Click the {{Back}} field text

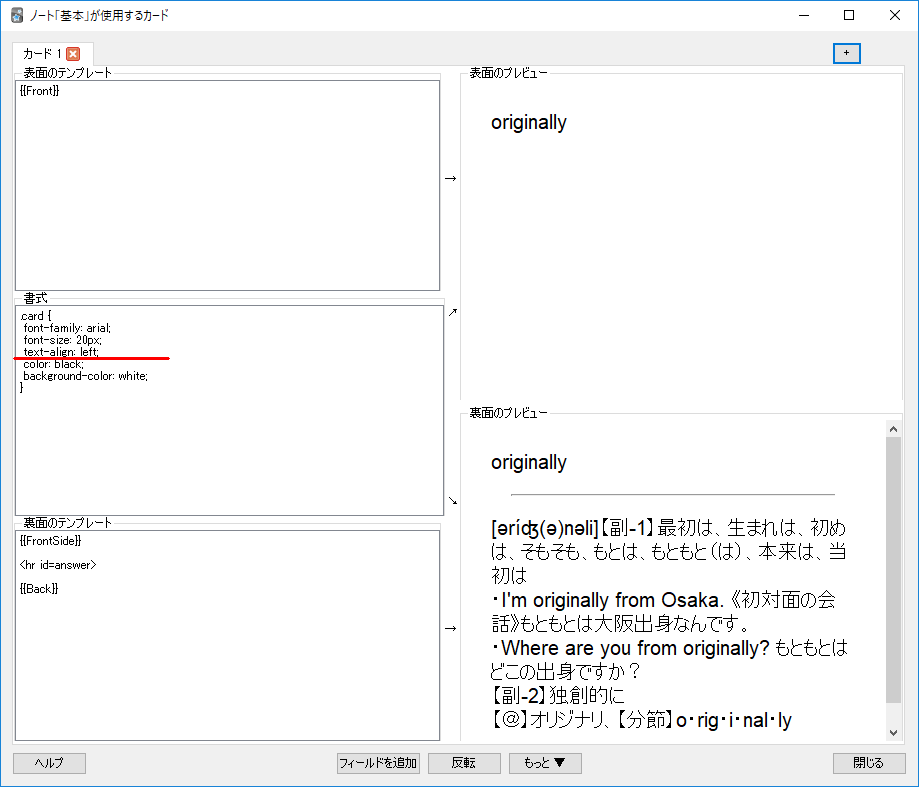pos(39,589)
